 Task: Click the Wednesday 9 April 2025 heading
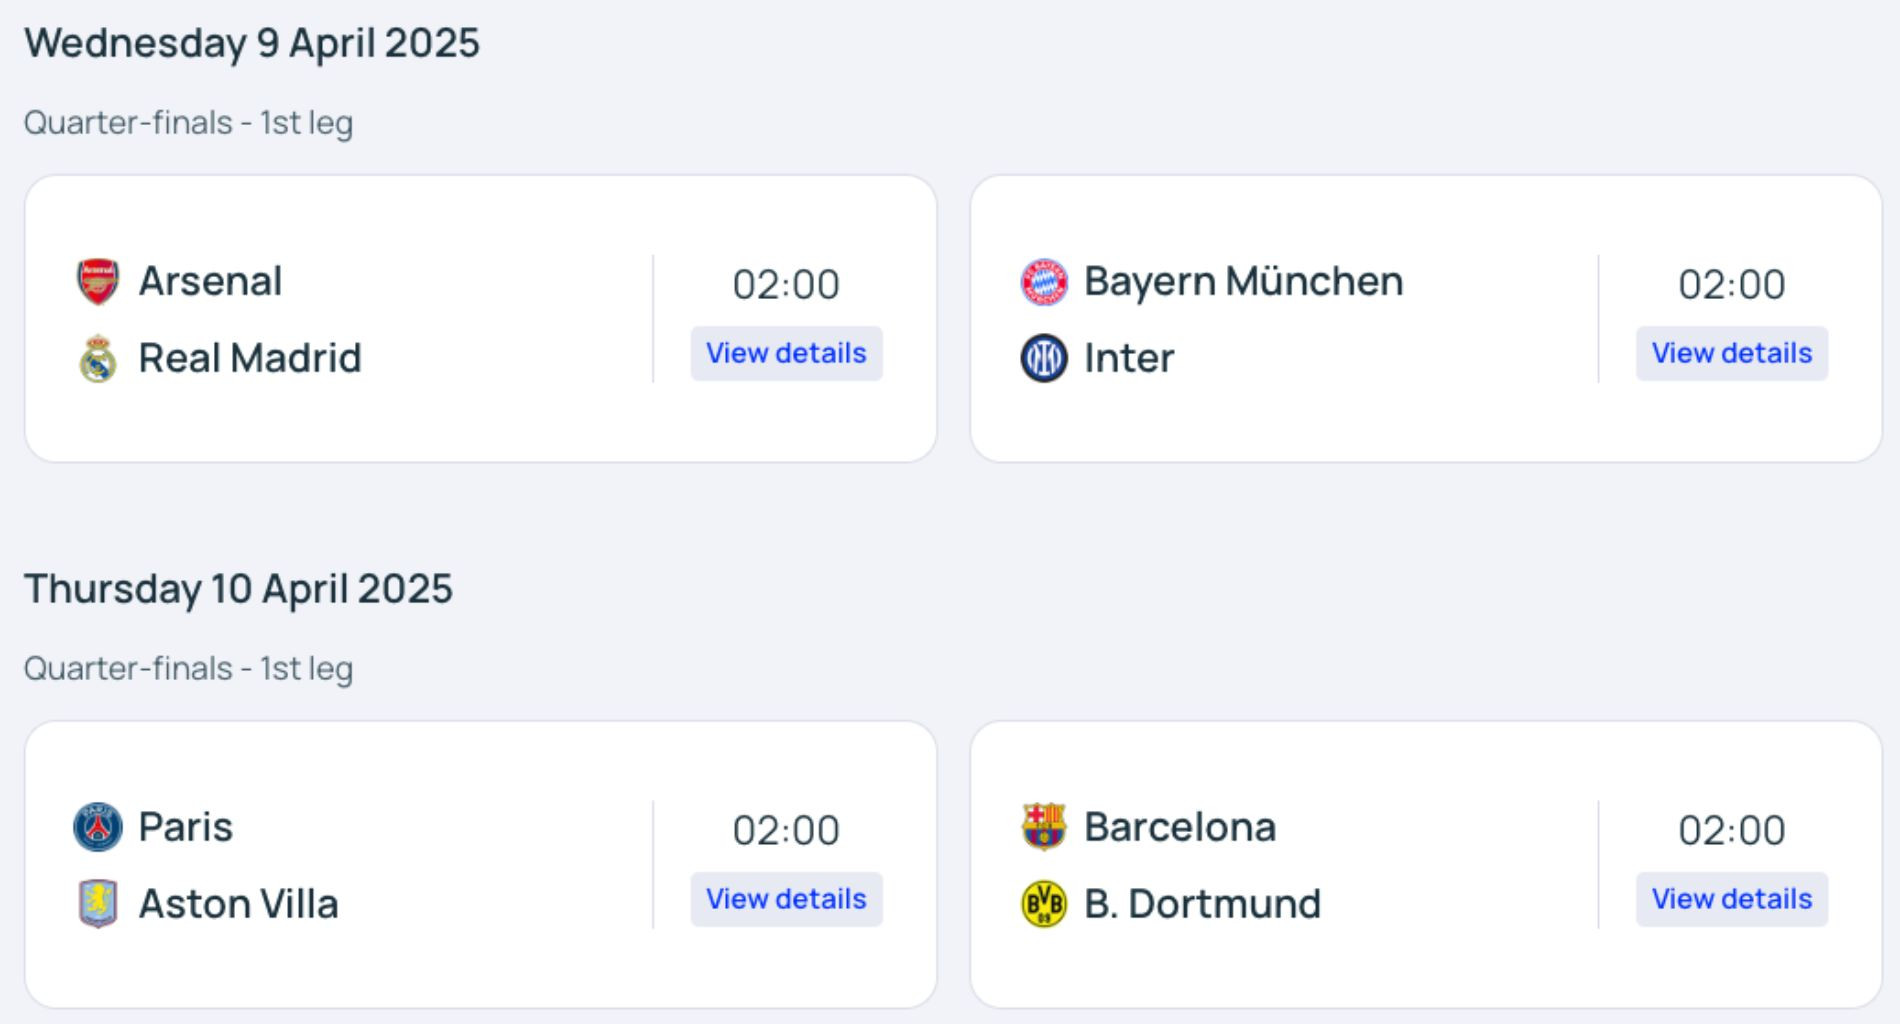click(252, 43)
